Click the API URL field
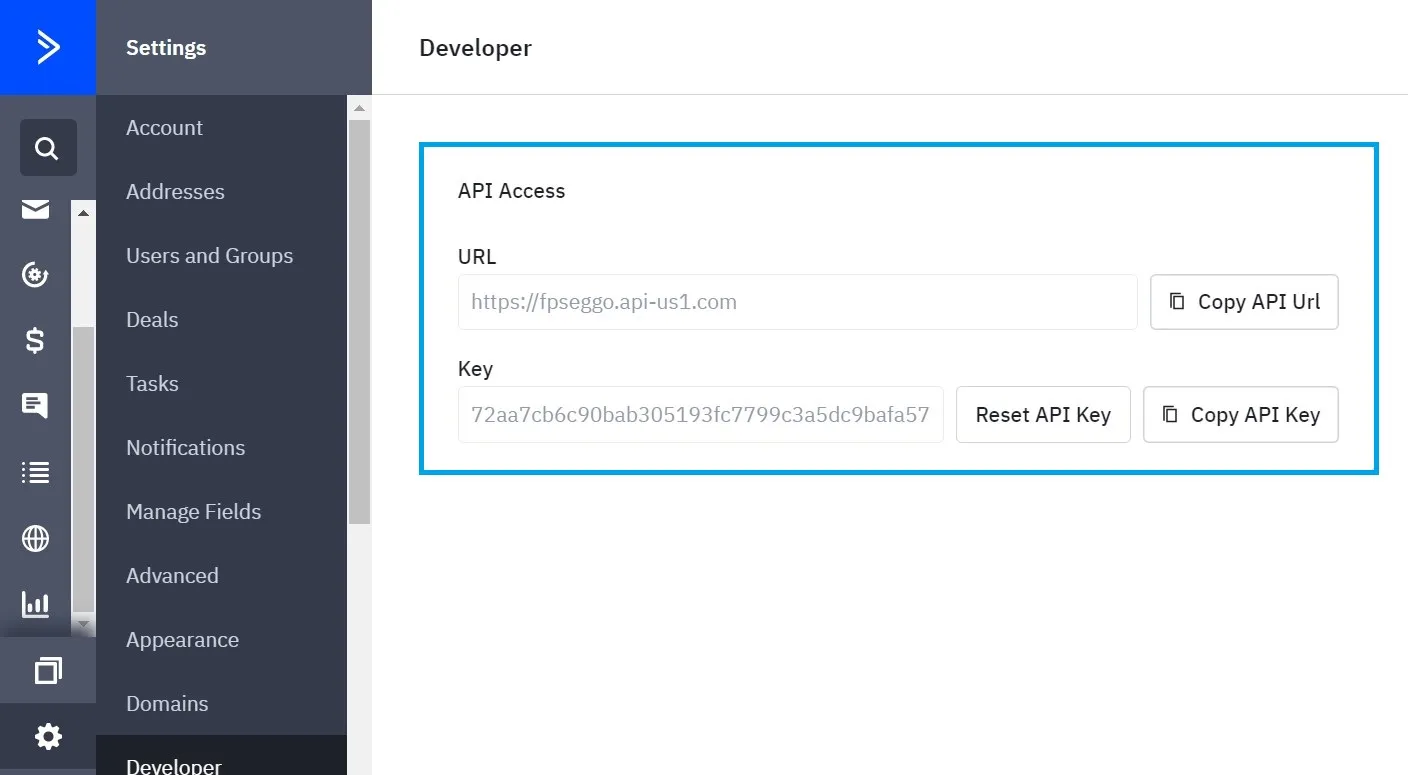This screenshot has width=1408, height=775. (797, 302)
